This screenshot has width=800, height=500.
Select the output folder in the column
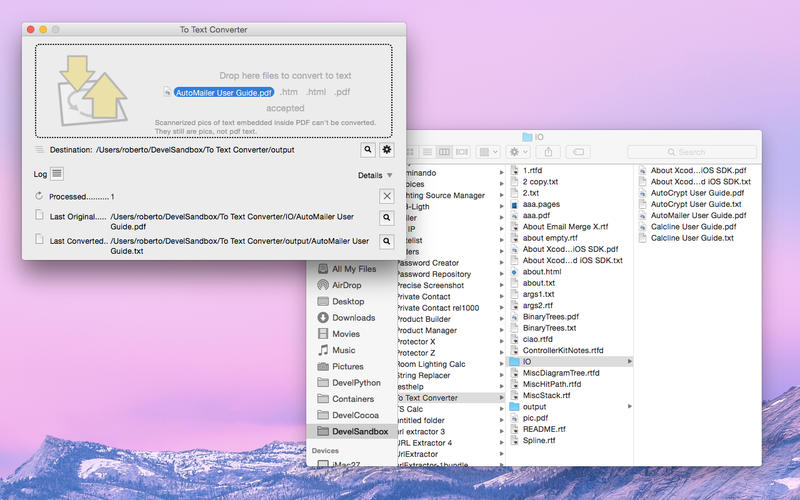point(534,407)
